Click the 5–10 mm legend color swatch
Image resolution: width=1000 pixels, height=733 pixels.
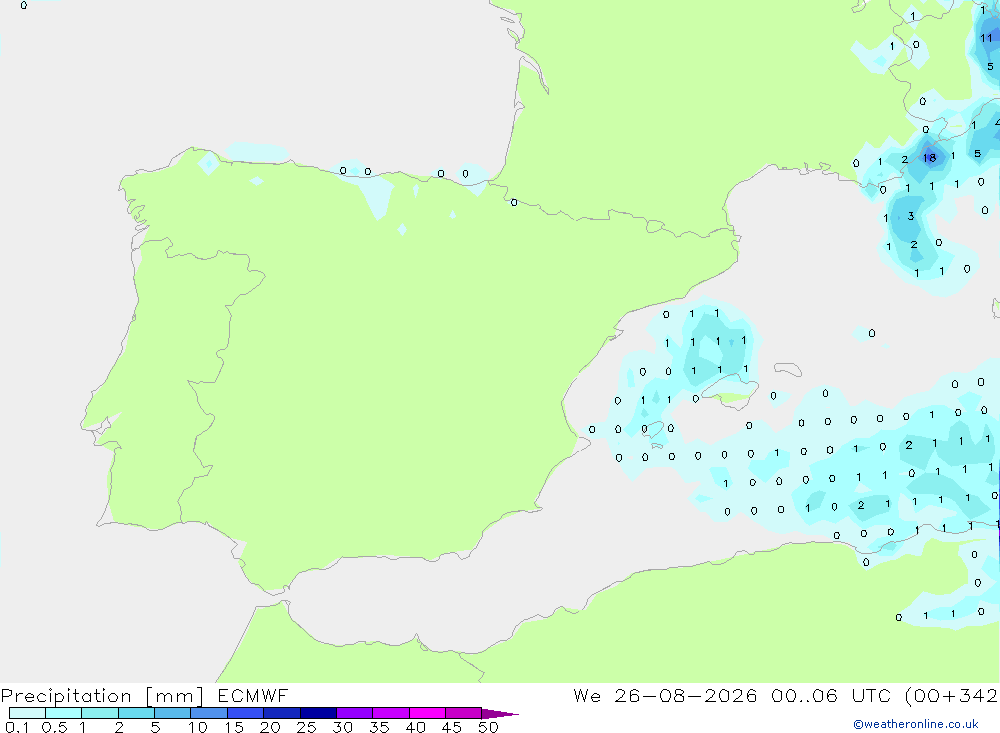(172, 713)
